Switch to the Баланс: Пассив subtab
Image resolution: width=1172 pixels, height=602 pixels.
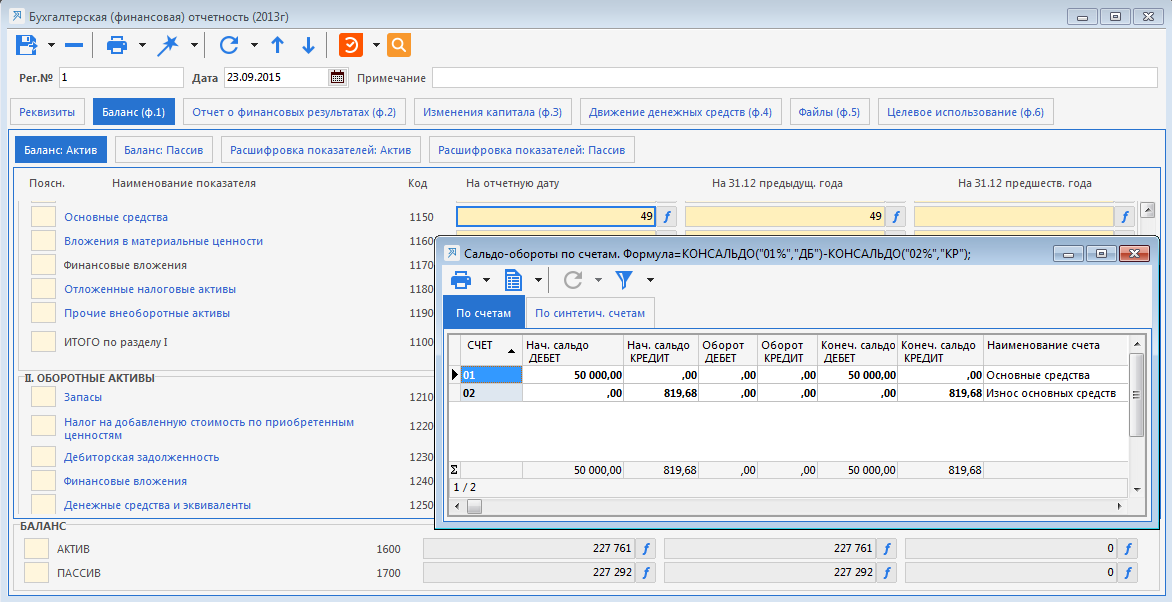[164, 150]
